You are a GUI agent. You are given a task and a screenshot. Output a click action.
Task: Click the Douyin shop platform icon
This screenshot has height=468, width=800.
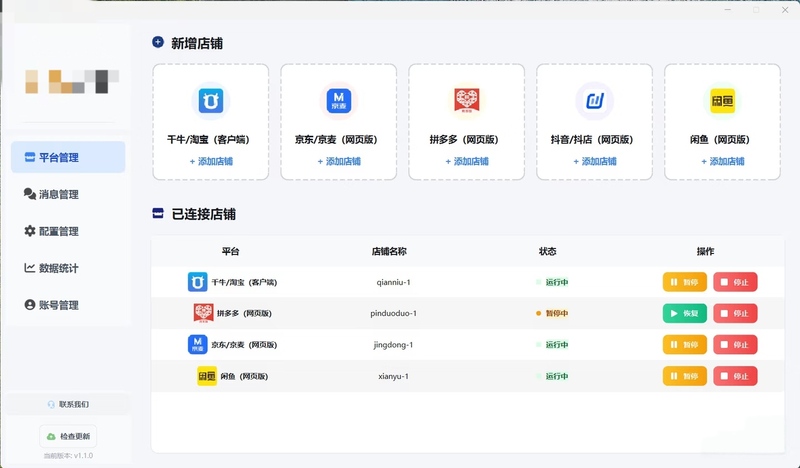click(x=594, y=101)
